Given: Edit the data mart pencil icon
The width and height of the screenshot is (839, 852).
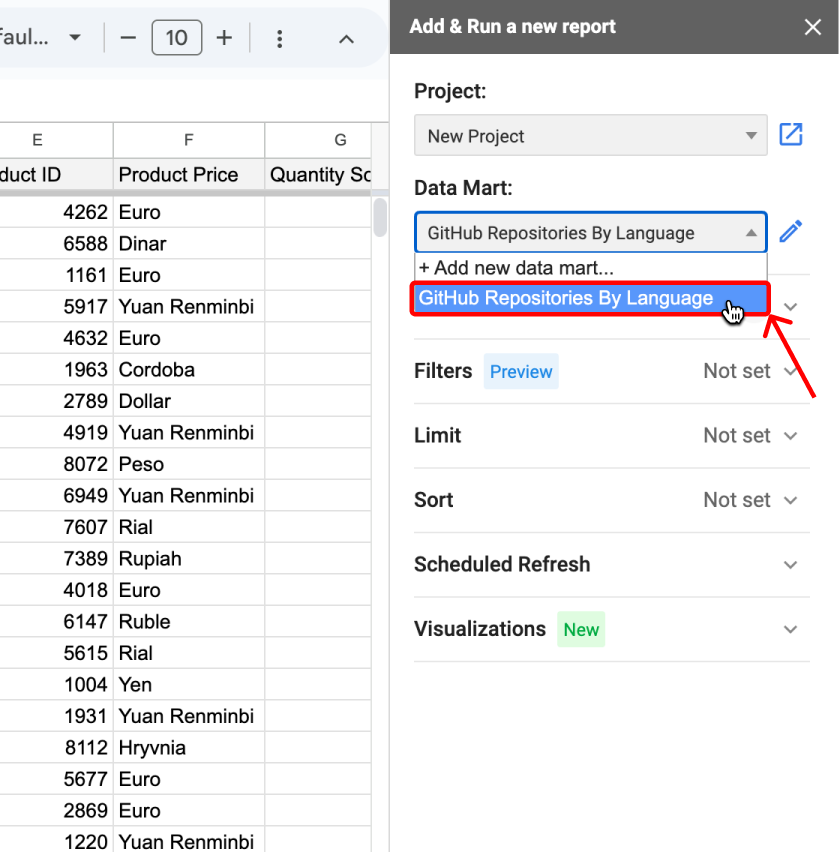Looking at the screenshot, I should point(791,231).
